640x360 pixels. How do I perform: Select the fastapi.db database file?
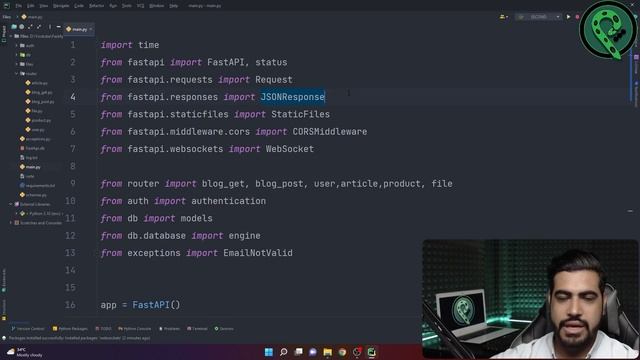tap(32, 148)
